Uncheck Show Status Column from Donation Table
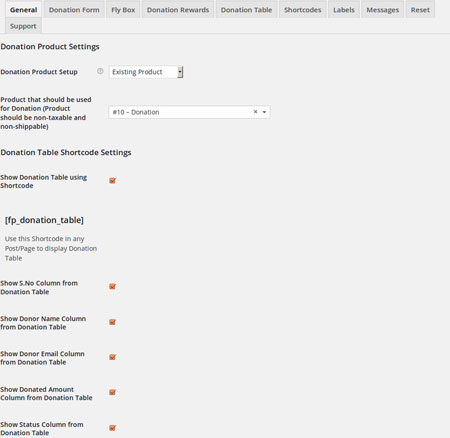 pos(112,428)
